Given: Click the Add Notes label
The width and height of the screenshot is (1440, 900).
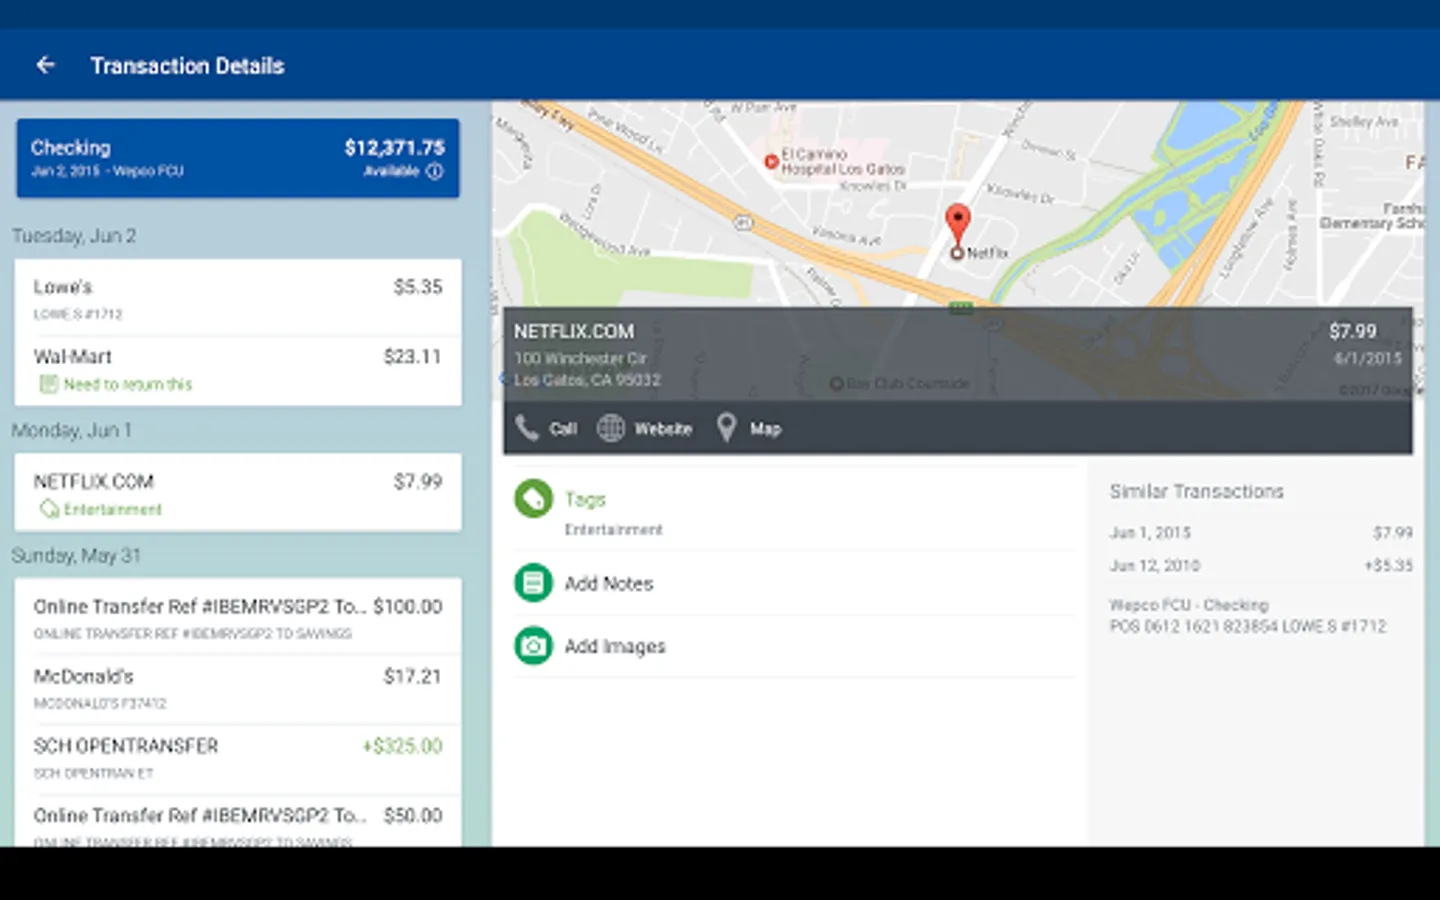Looking at the screenshot, I should [609, 583].
